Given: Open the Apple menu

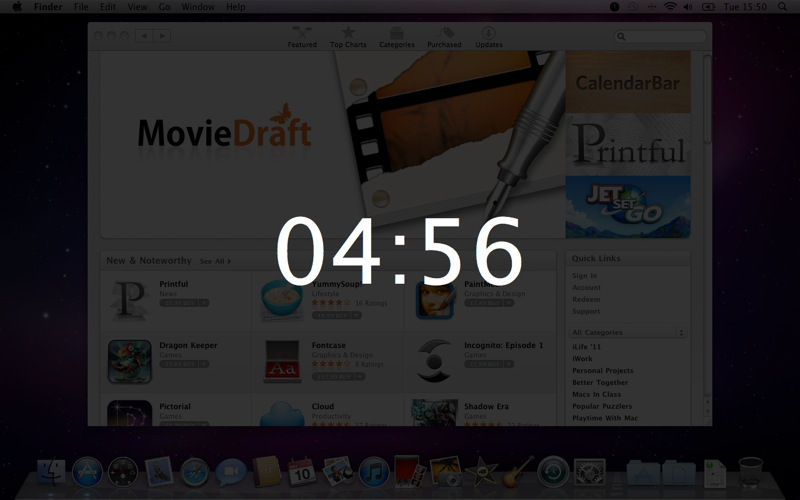Looking at the screenshot, I should point(17,7).
